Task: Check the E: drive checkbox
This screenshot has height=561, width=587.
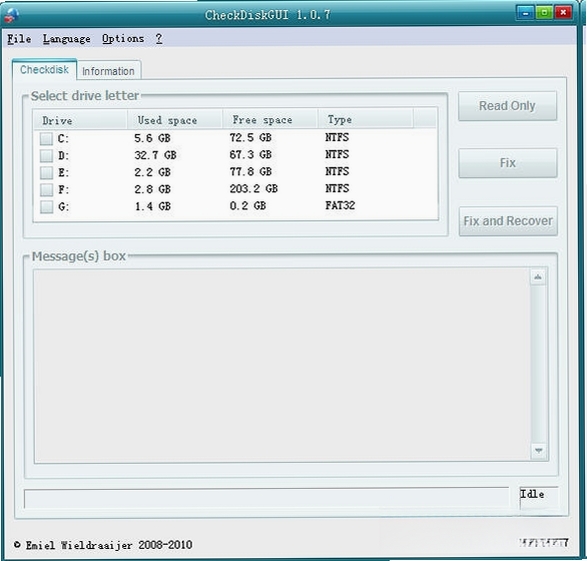Action: click(46, 173)
